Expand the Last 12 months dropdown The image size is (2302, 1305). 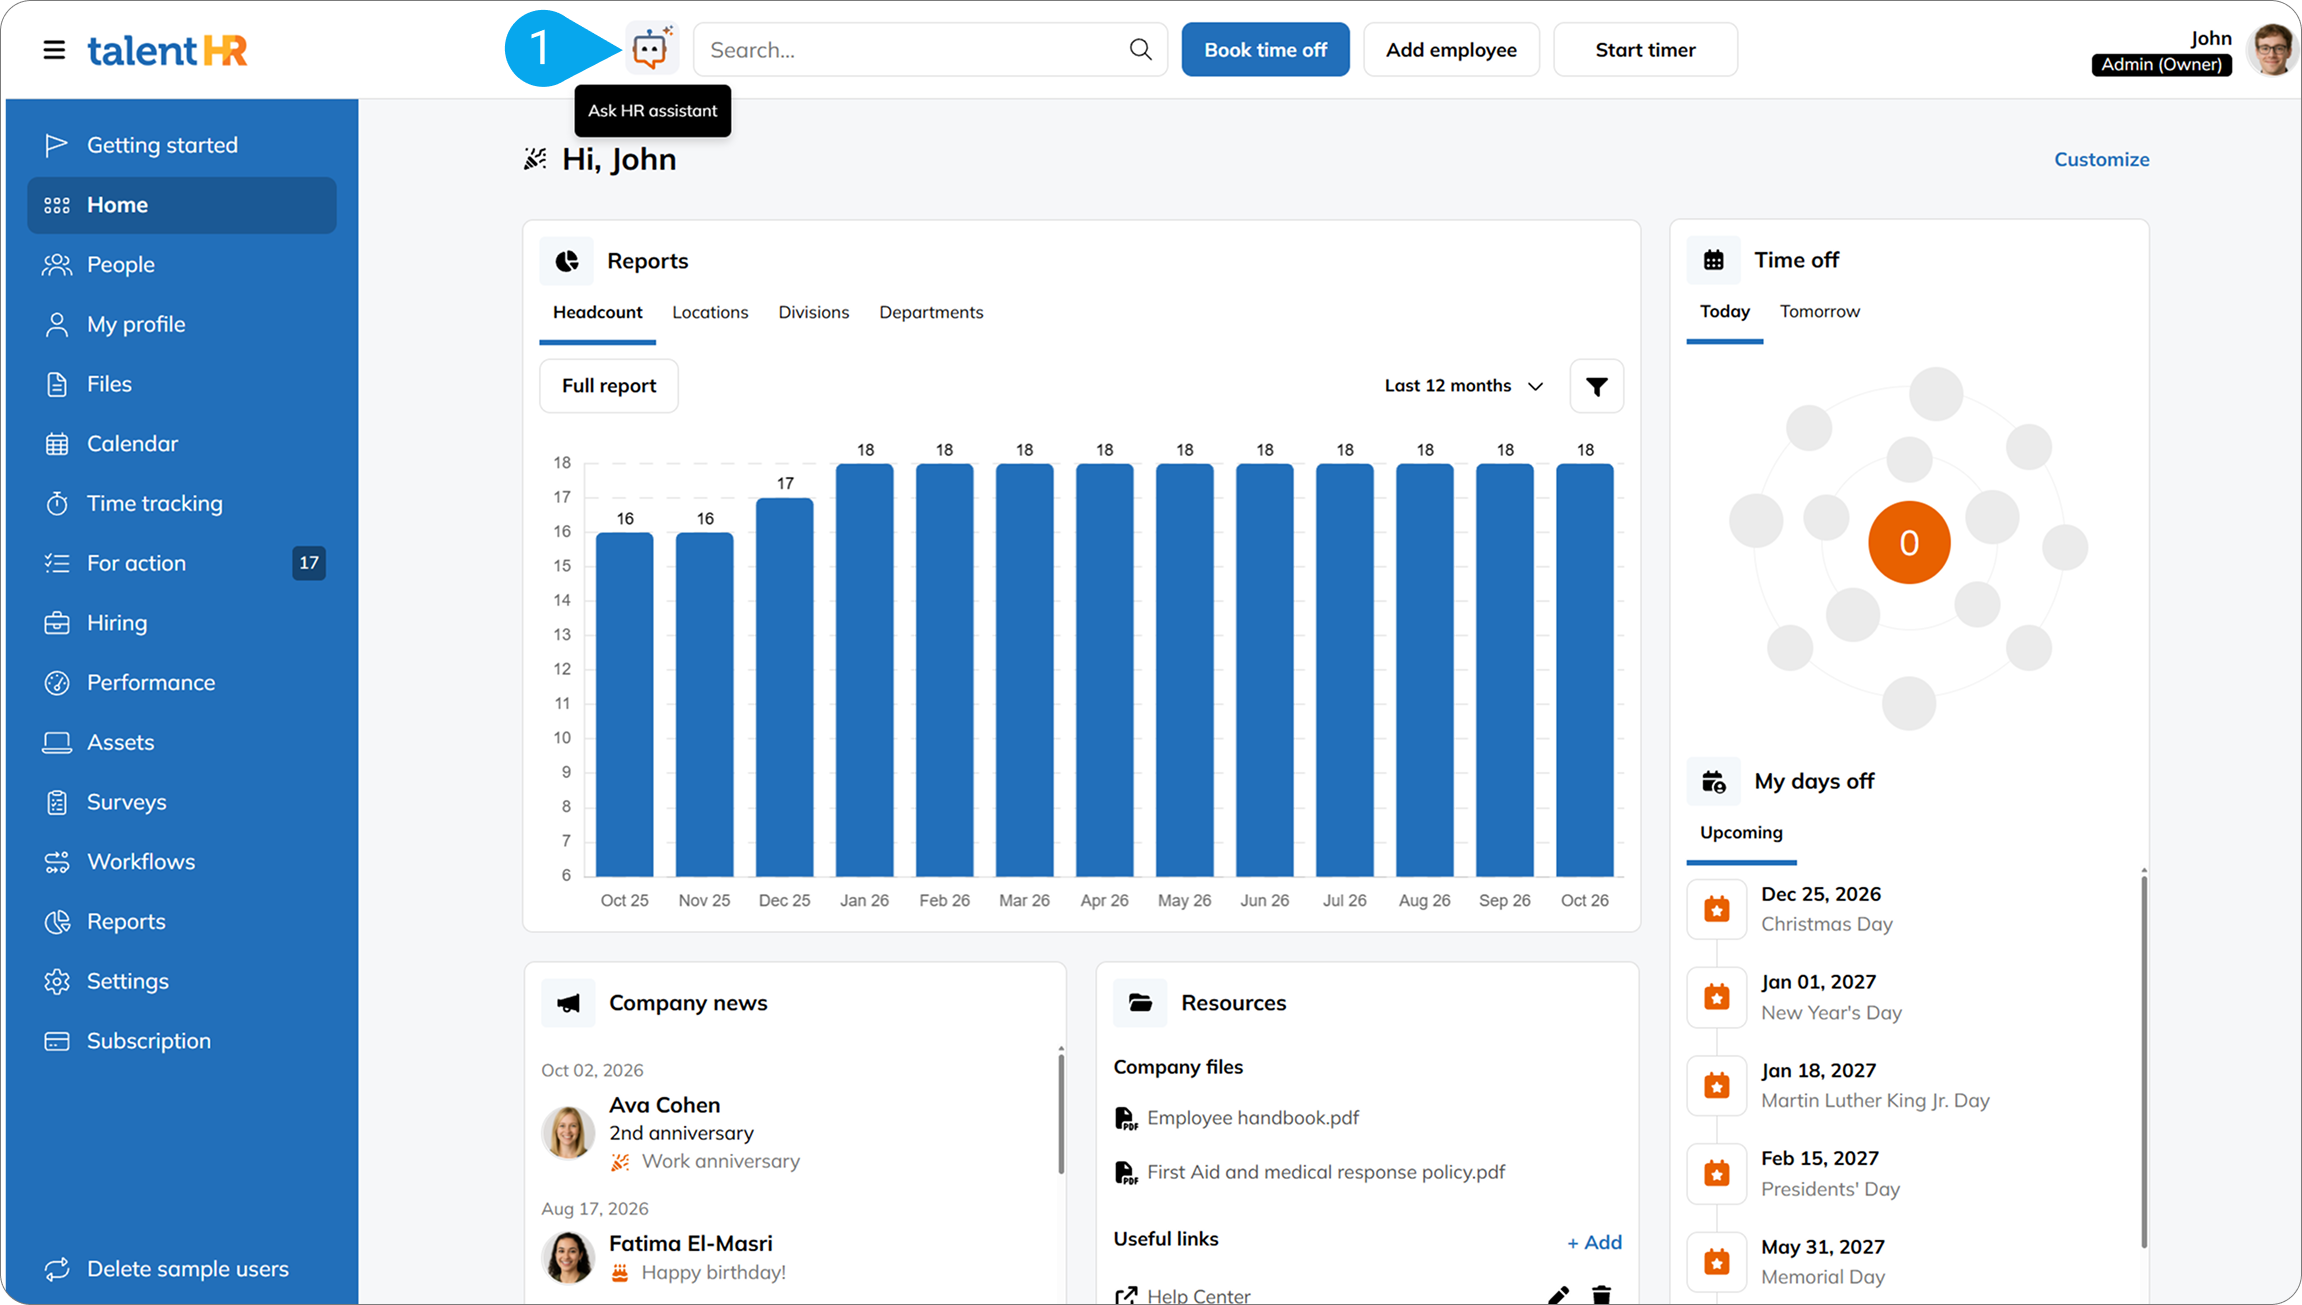pyautogui.click(x=1464, y=386)
